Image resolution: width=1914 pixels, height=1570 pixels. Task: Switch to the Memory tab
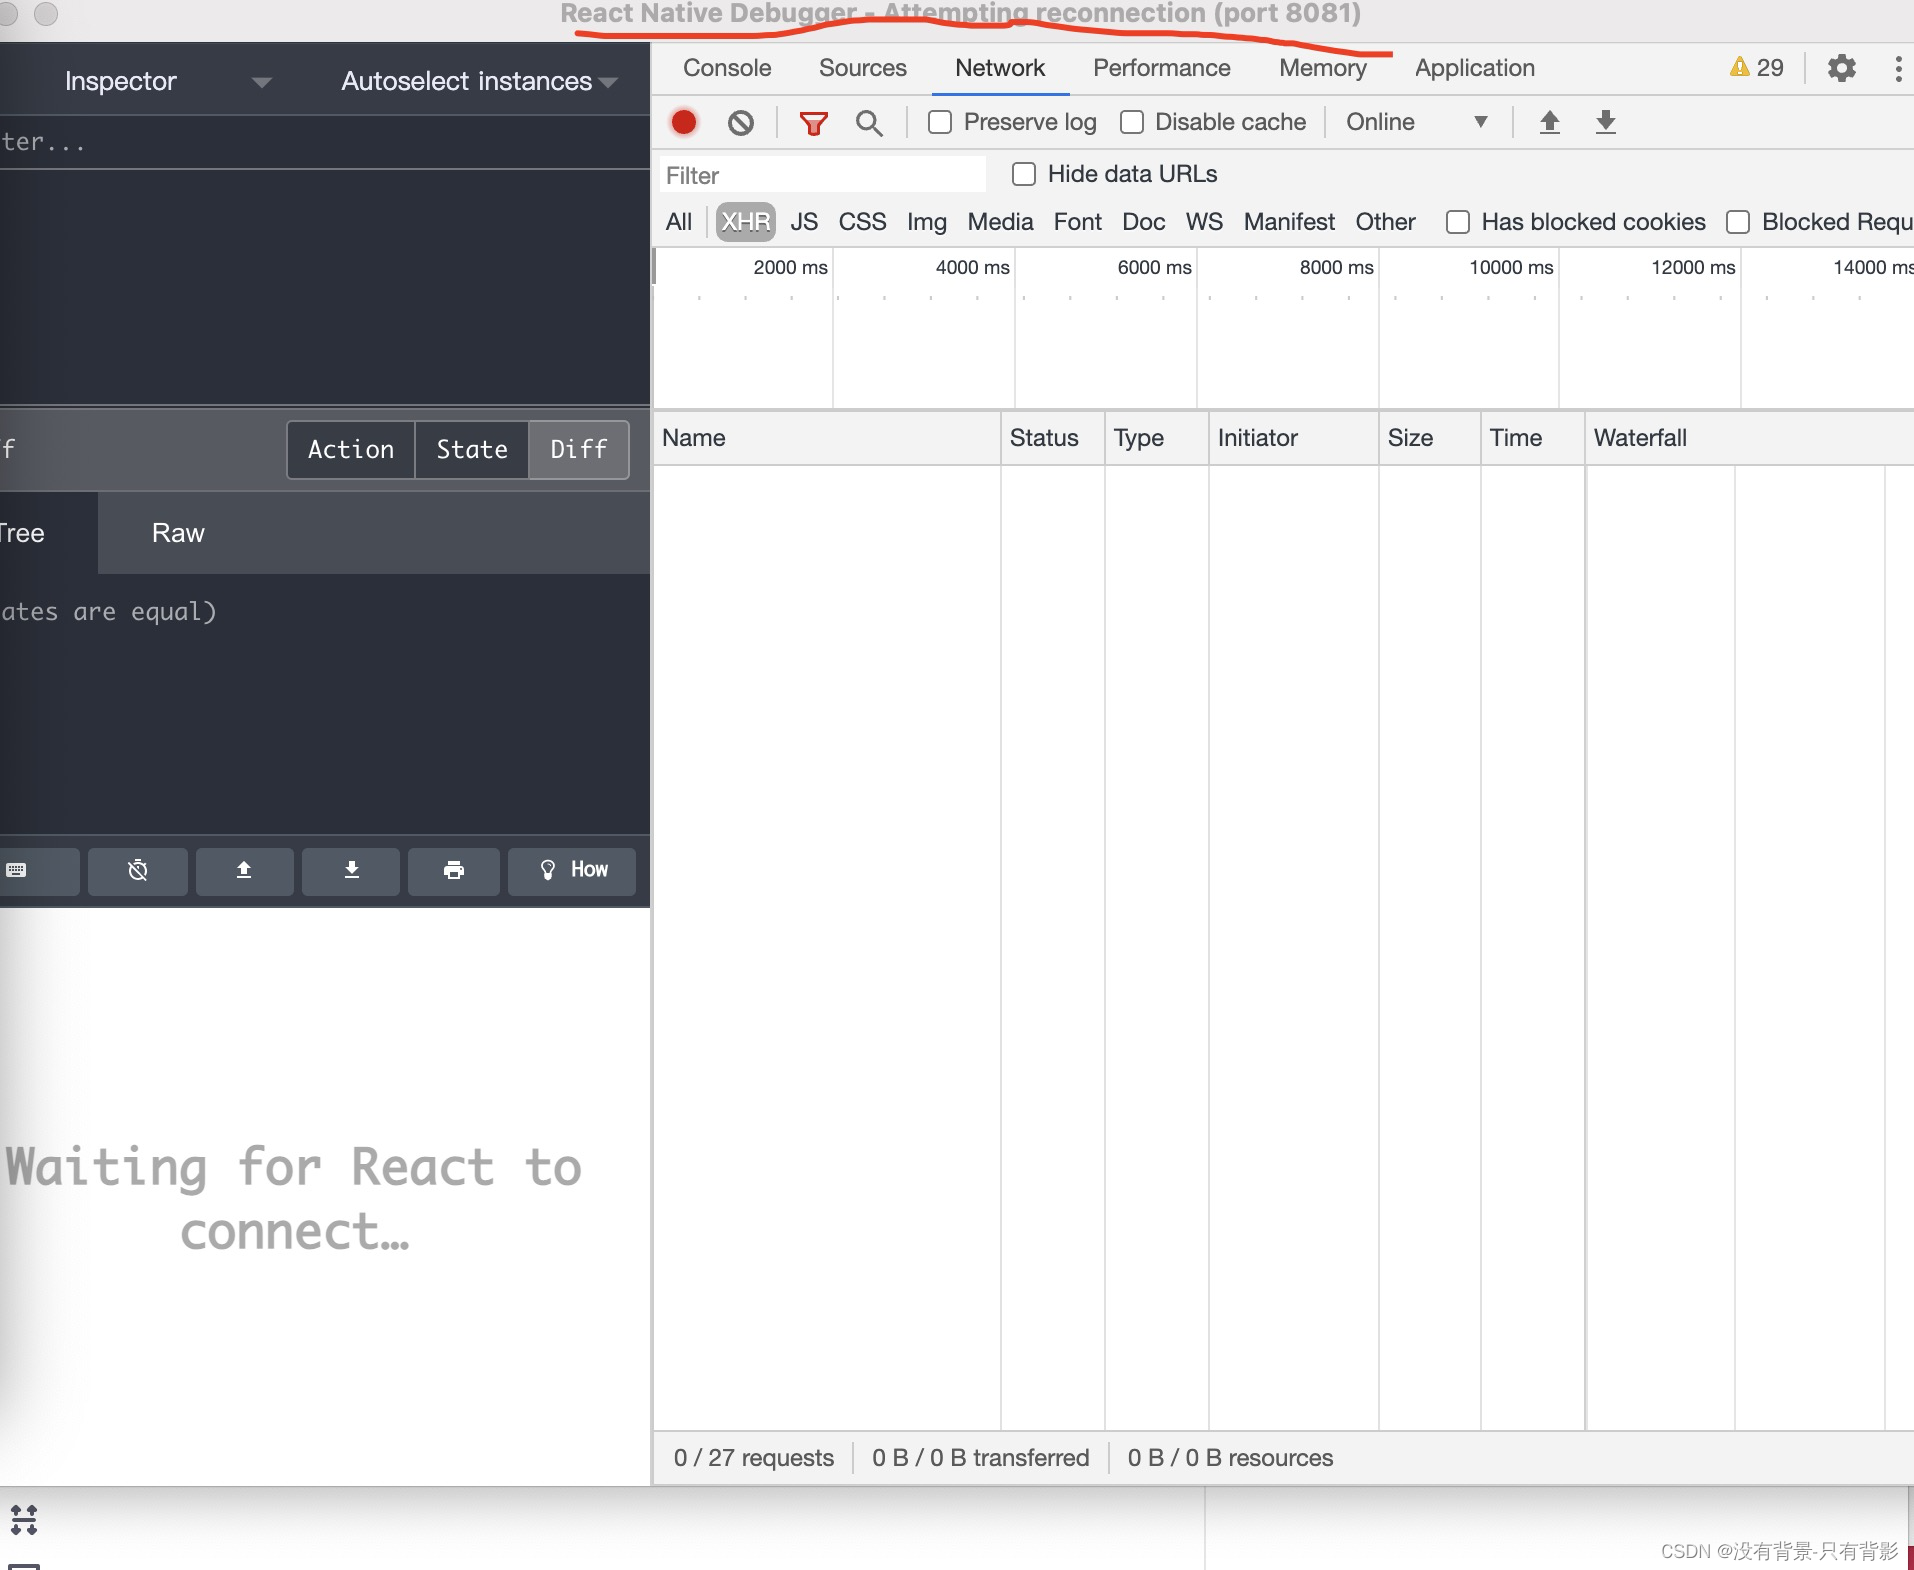[1323, 68]
